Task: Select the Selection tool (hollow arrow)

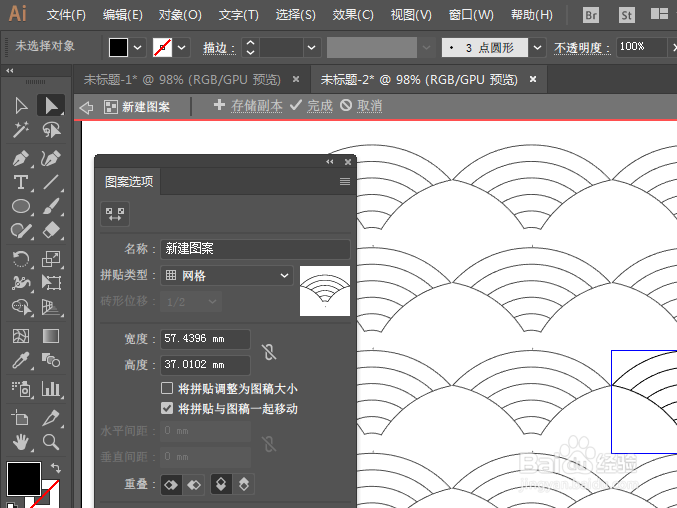Action: pyautogui.click(x=21, y=105)
